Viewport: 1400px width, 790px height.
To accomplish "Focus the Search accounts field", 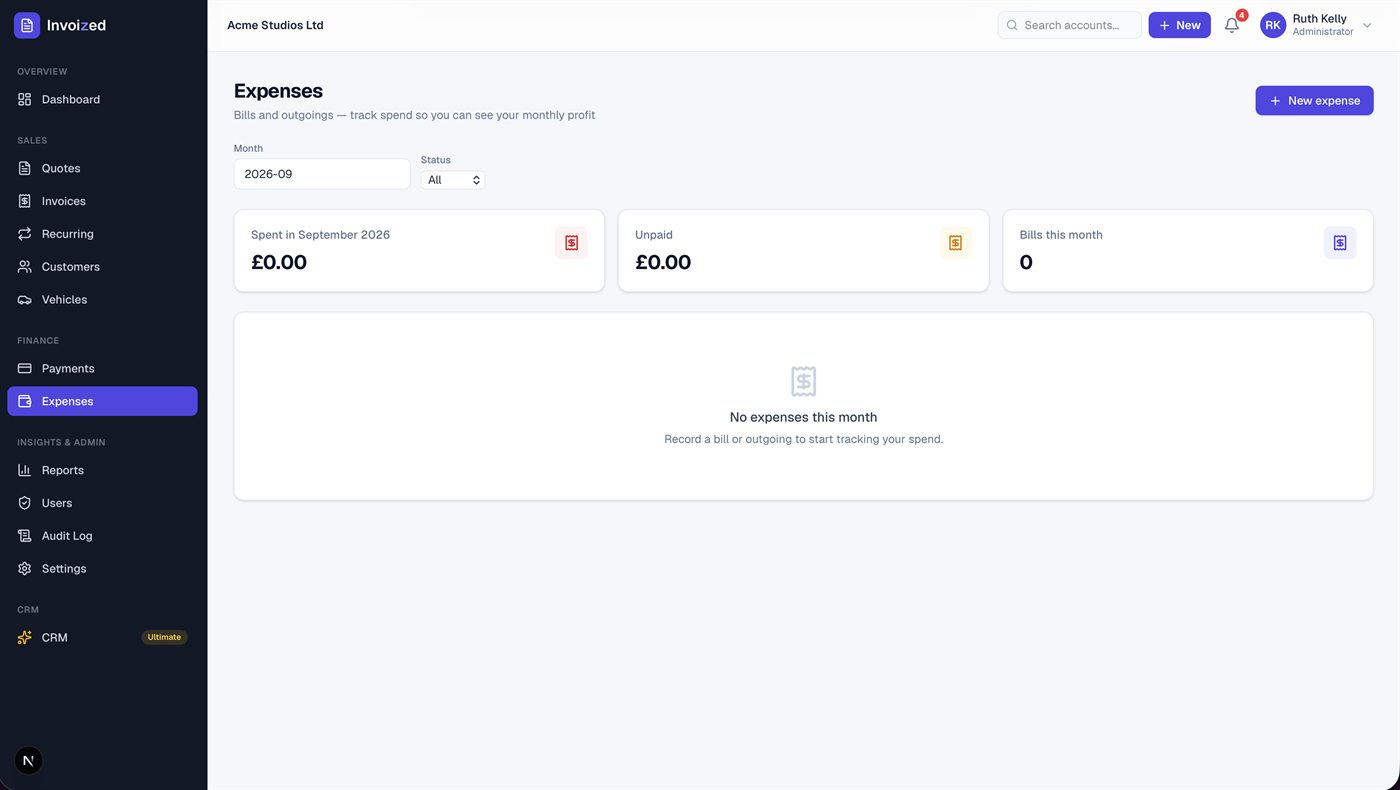I will point(1069,25).
